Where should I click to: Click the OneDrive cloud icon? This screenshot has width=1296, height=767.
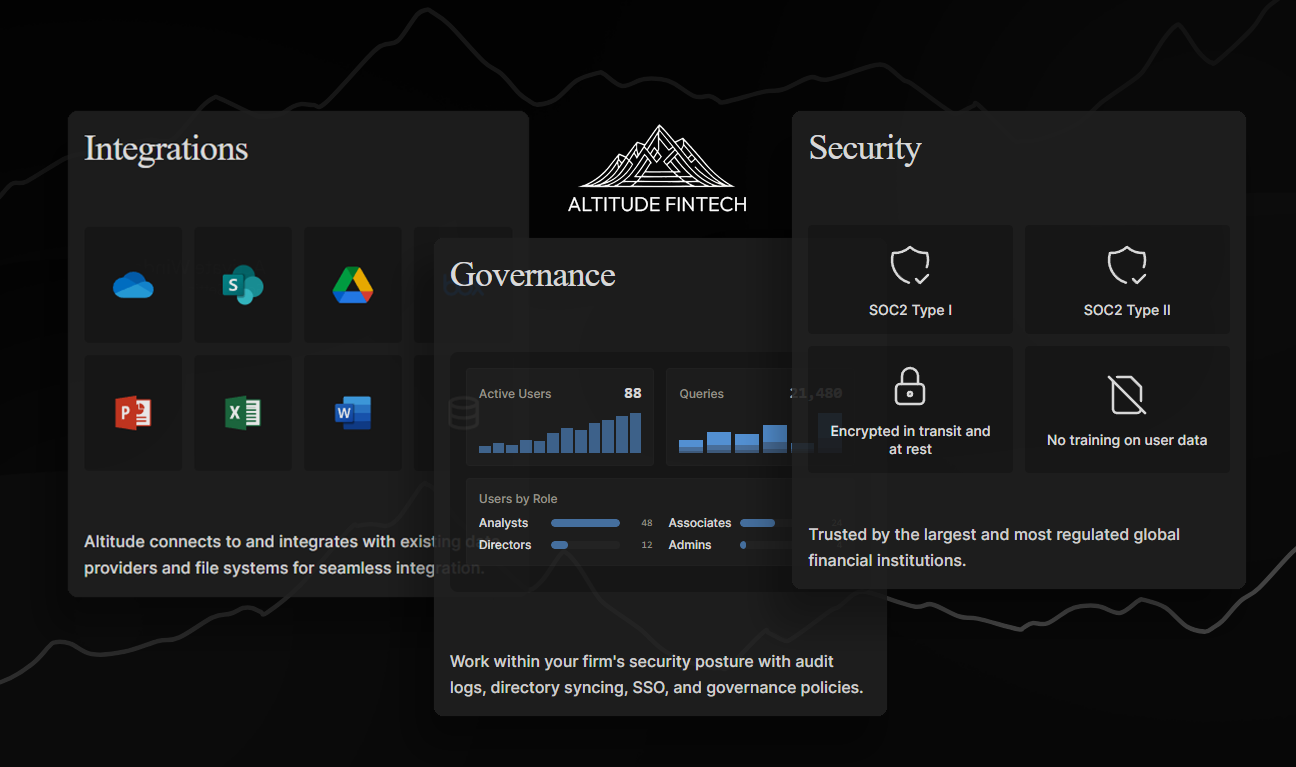pyautogui.click(x=133, y=286)
